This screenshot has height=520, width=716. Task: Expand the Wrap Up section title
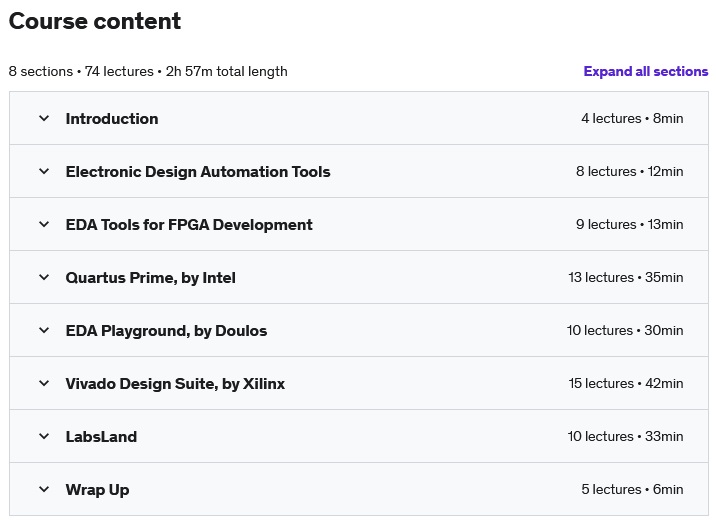tap(97, 489)
